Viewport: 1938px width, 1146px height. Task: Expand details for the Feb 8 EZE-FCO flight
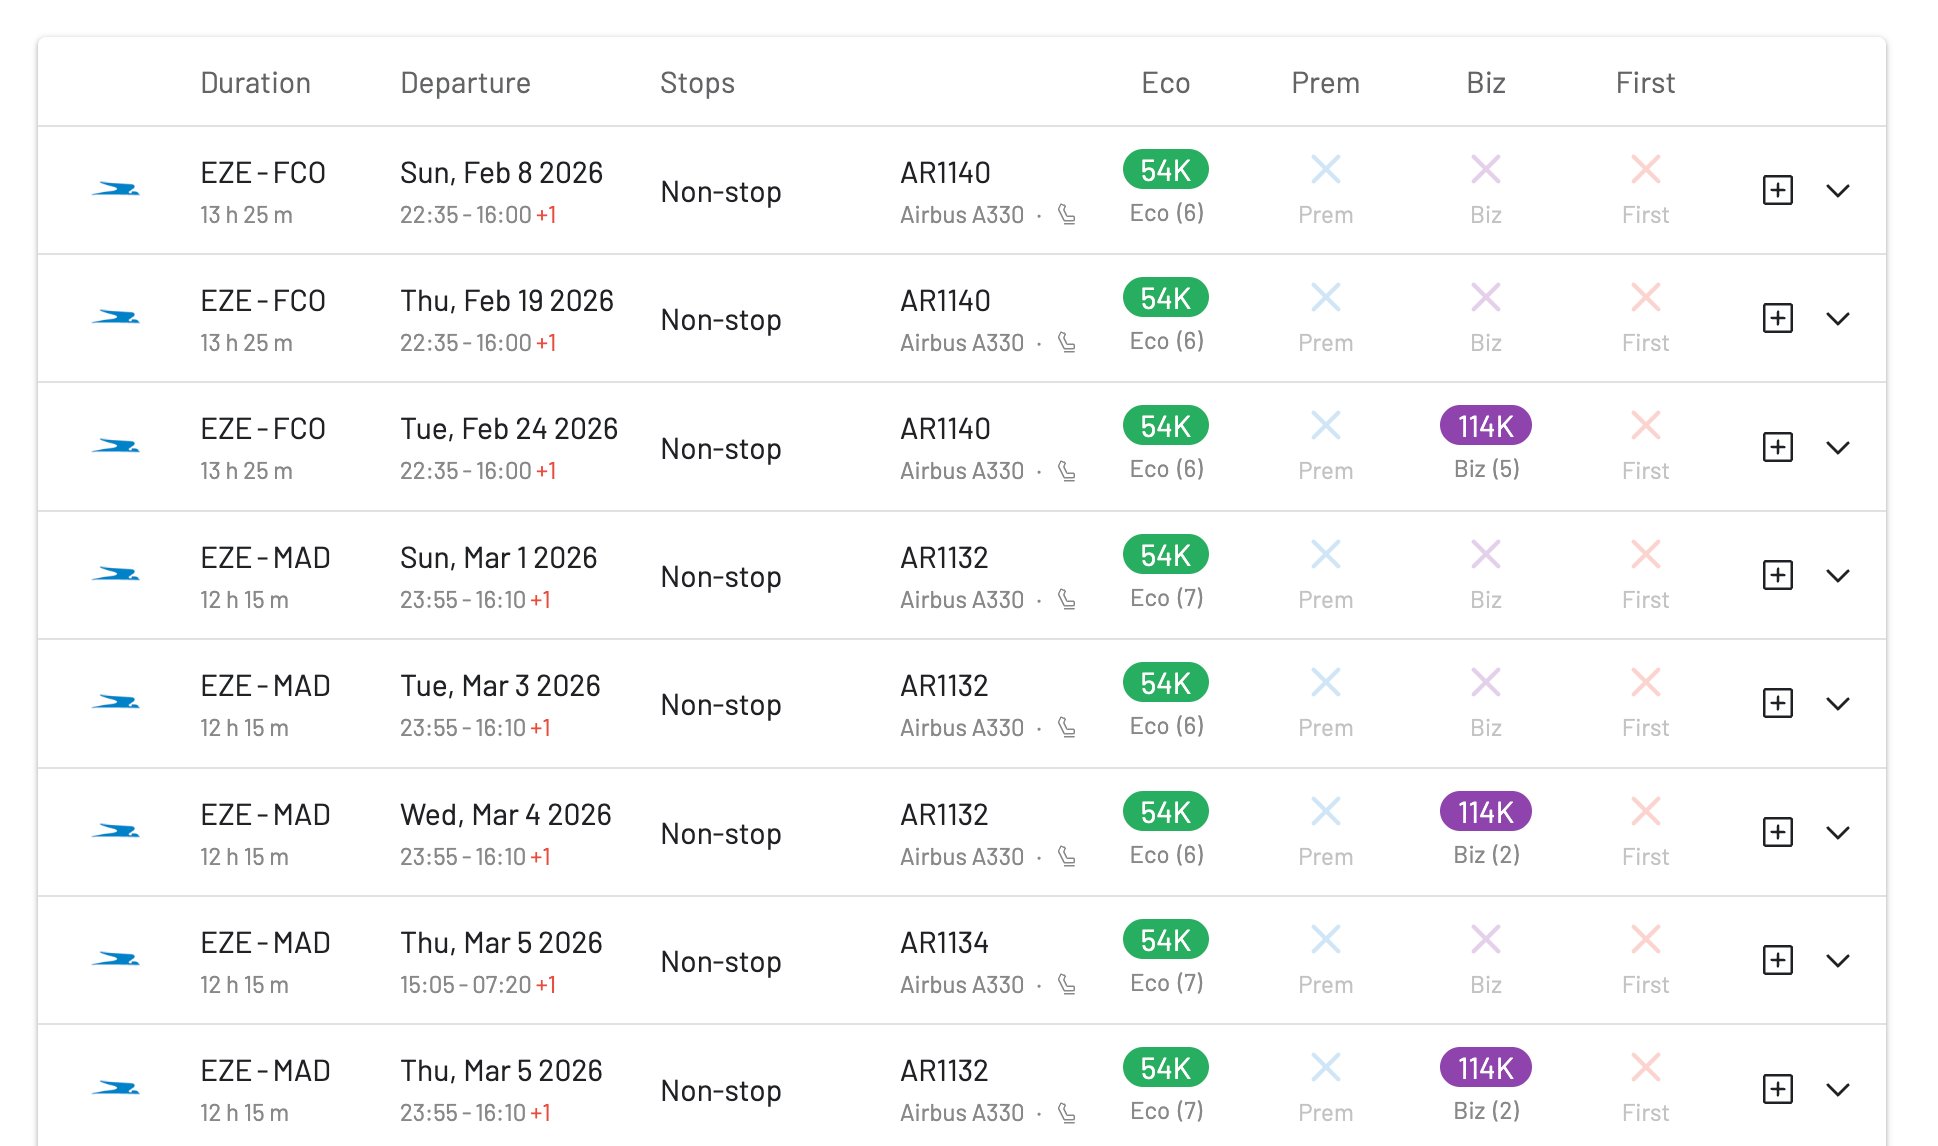(1837, 190)
